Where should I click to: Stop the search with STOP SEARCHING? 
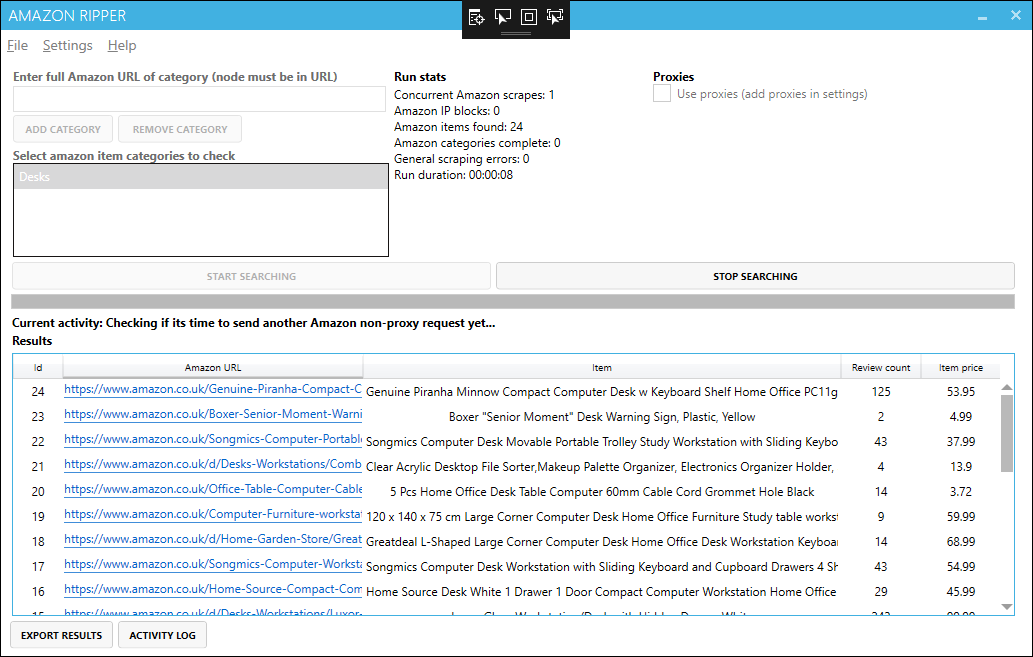[755, 276]
